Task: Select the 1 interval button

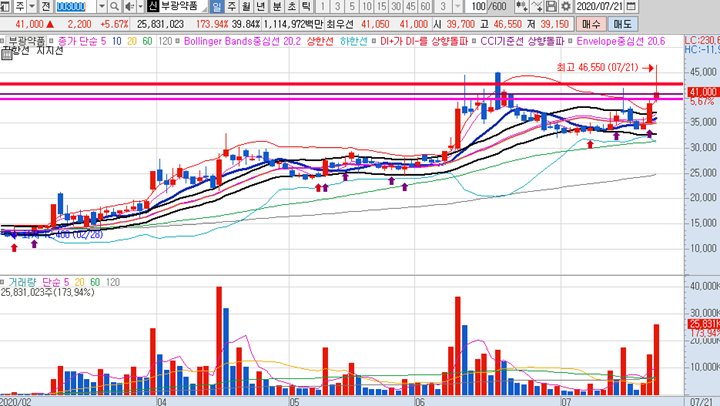Action: point(322,6)
